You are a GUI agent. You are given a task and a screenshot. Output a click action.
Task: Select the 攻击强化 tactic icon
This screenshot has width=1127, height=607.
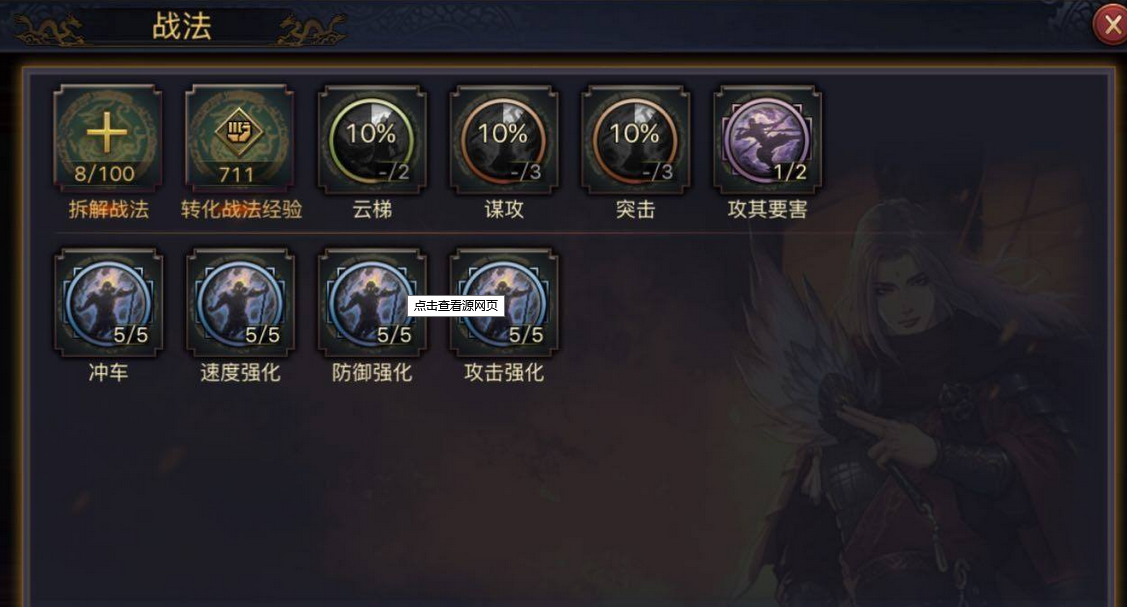click(503, 302)
